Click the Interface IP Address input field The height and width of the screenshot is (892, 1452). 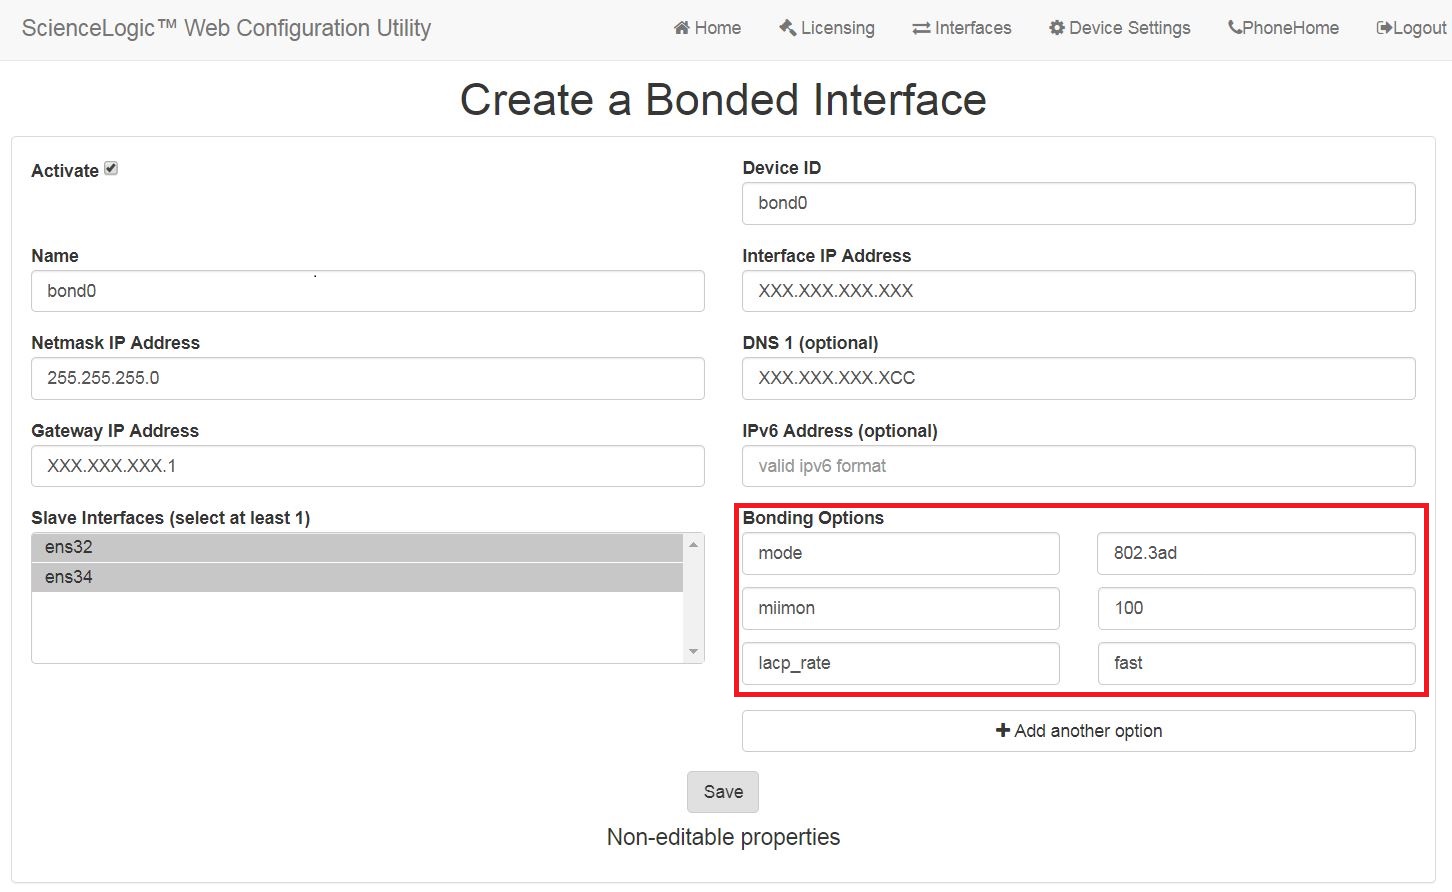pyautogui.click(x=1078, y=291)
